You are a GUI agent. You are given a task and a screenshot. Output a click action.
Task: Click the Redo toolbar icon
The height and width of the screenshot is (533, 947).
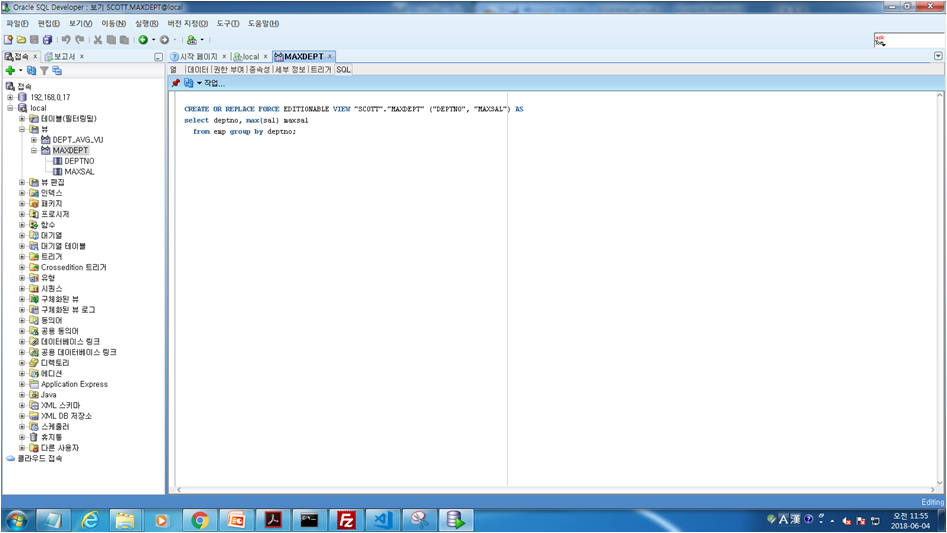click(79, 40)
